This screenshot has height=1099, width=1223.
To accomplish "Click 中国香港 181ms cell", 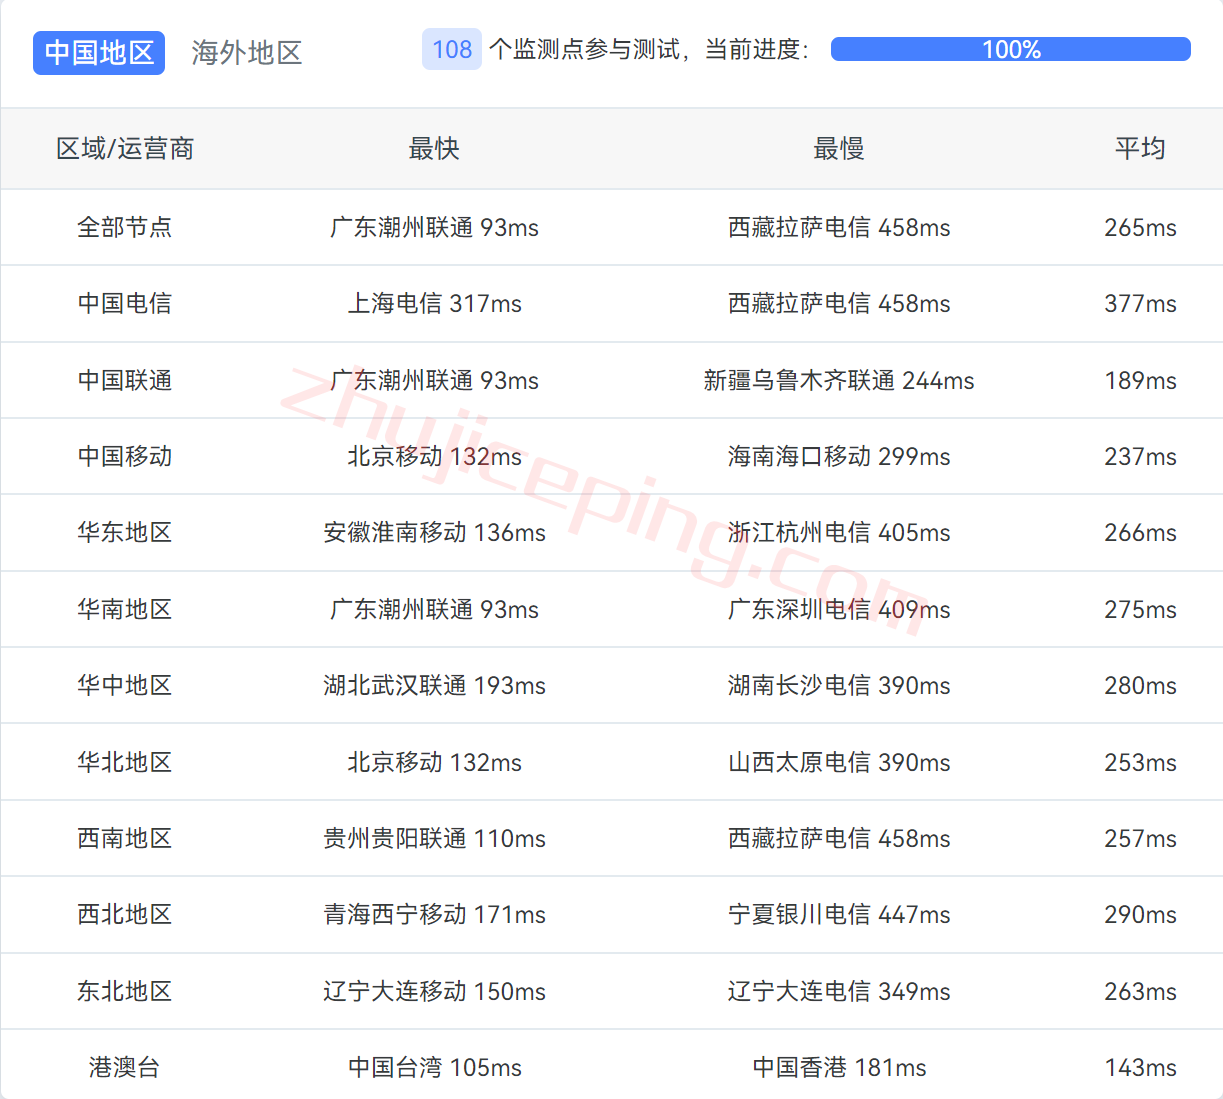I will point(839,1067).
